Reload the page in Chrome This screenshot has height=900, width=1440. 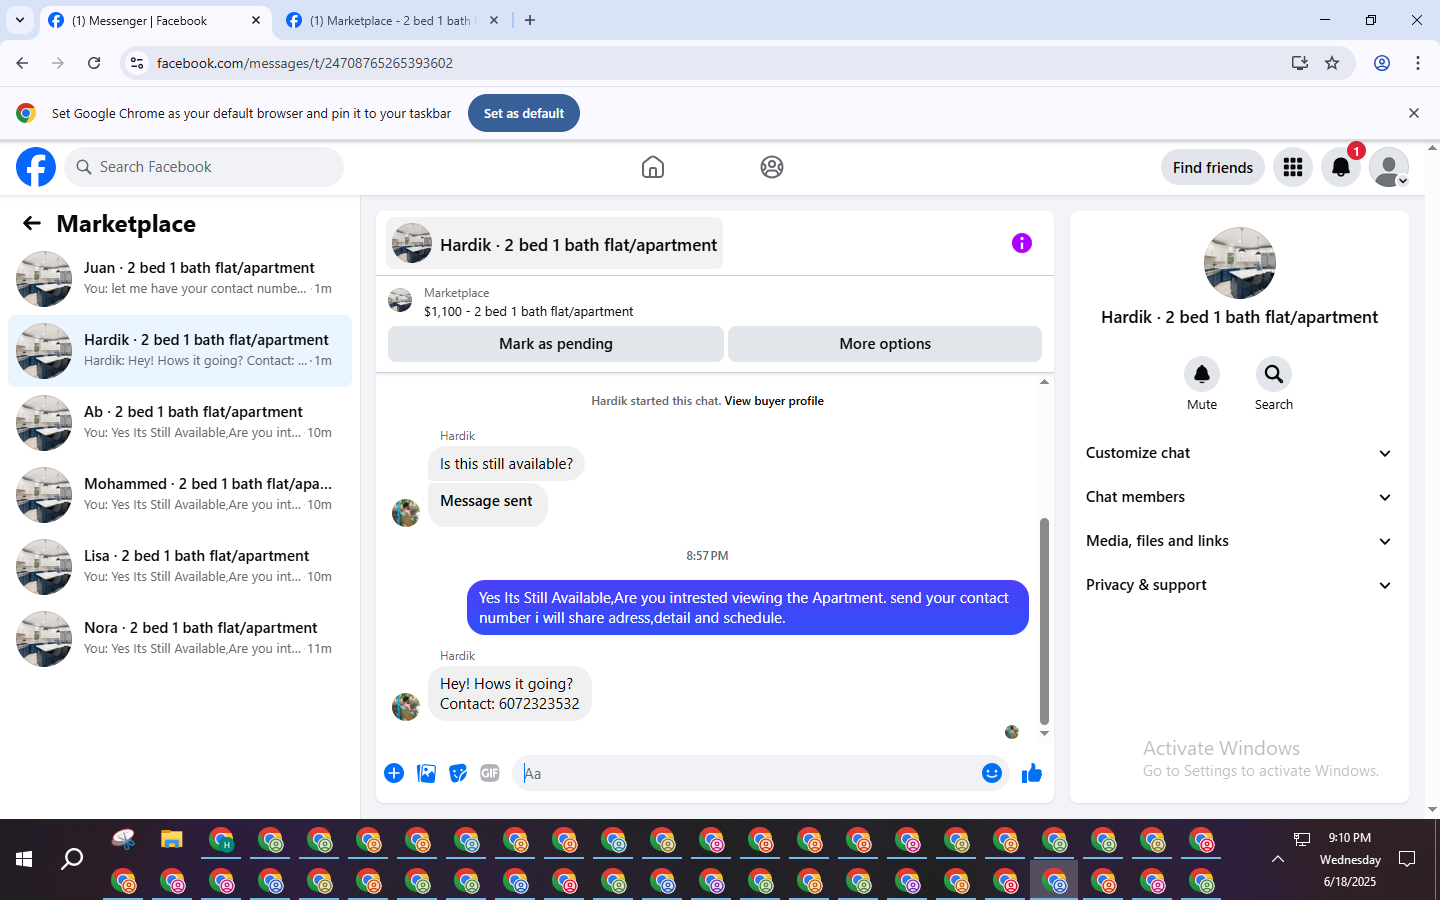click(94, 63)
